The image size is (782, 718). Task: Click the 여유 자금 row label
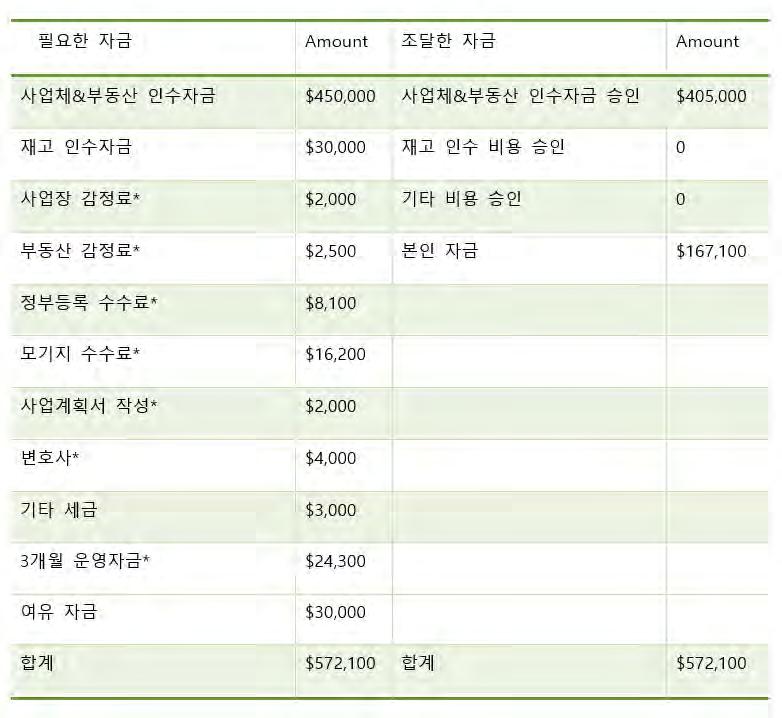pos(59,612)
